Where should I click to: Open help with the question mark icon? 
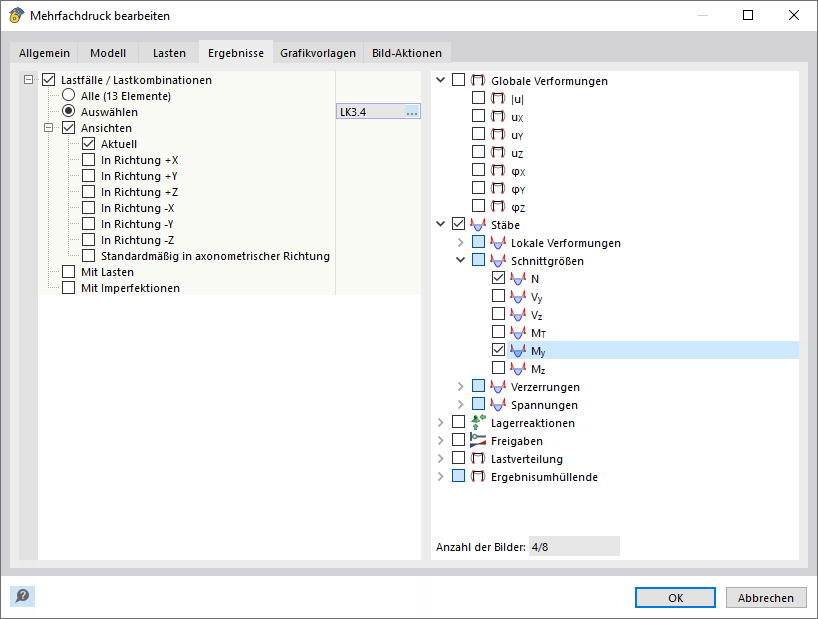click(22, 596)
